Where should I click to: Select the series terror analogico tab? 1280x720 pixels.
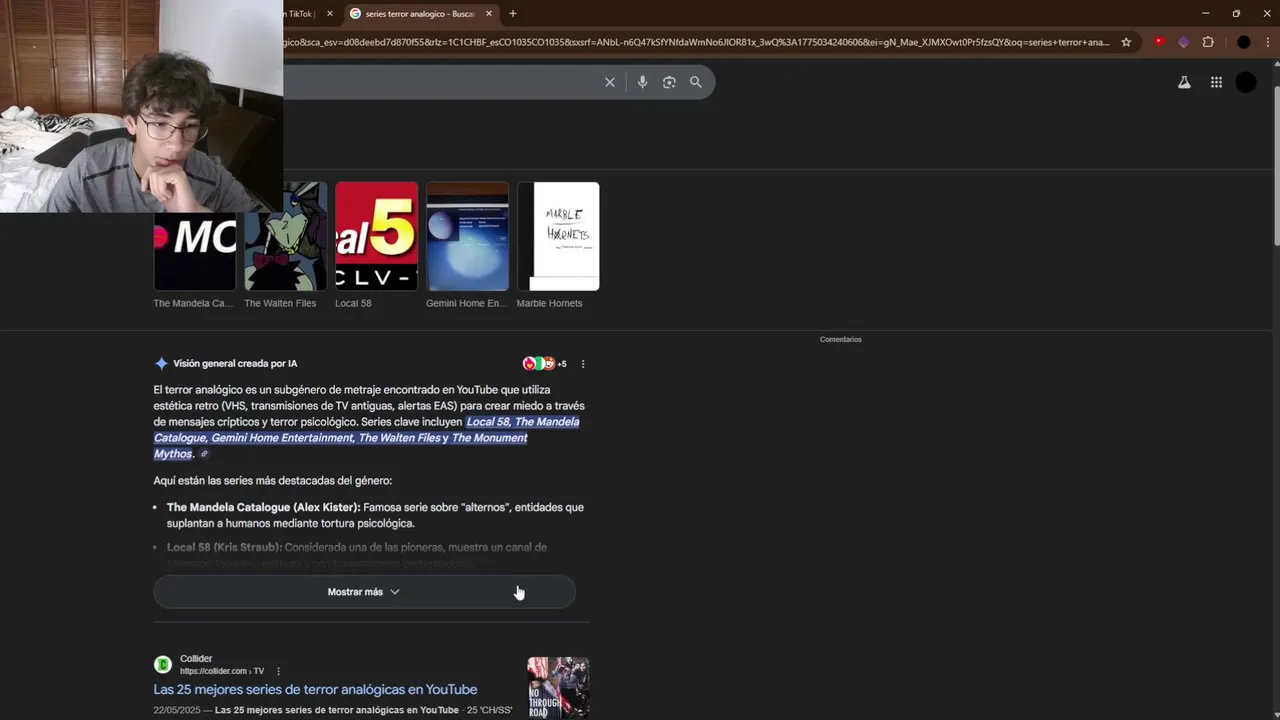pyautogui.click(x=420, y=14)
